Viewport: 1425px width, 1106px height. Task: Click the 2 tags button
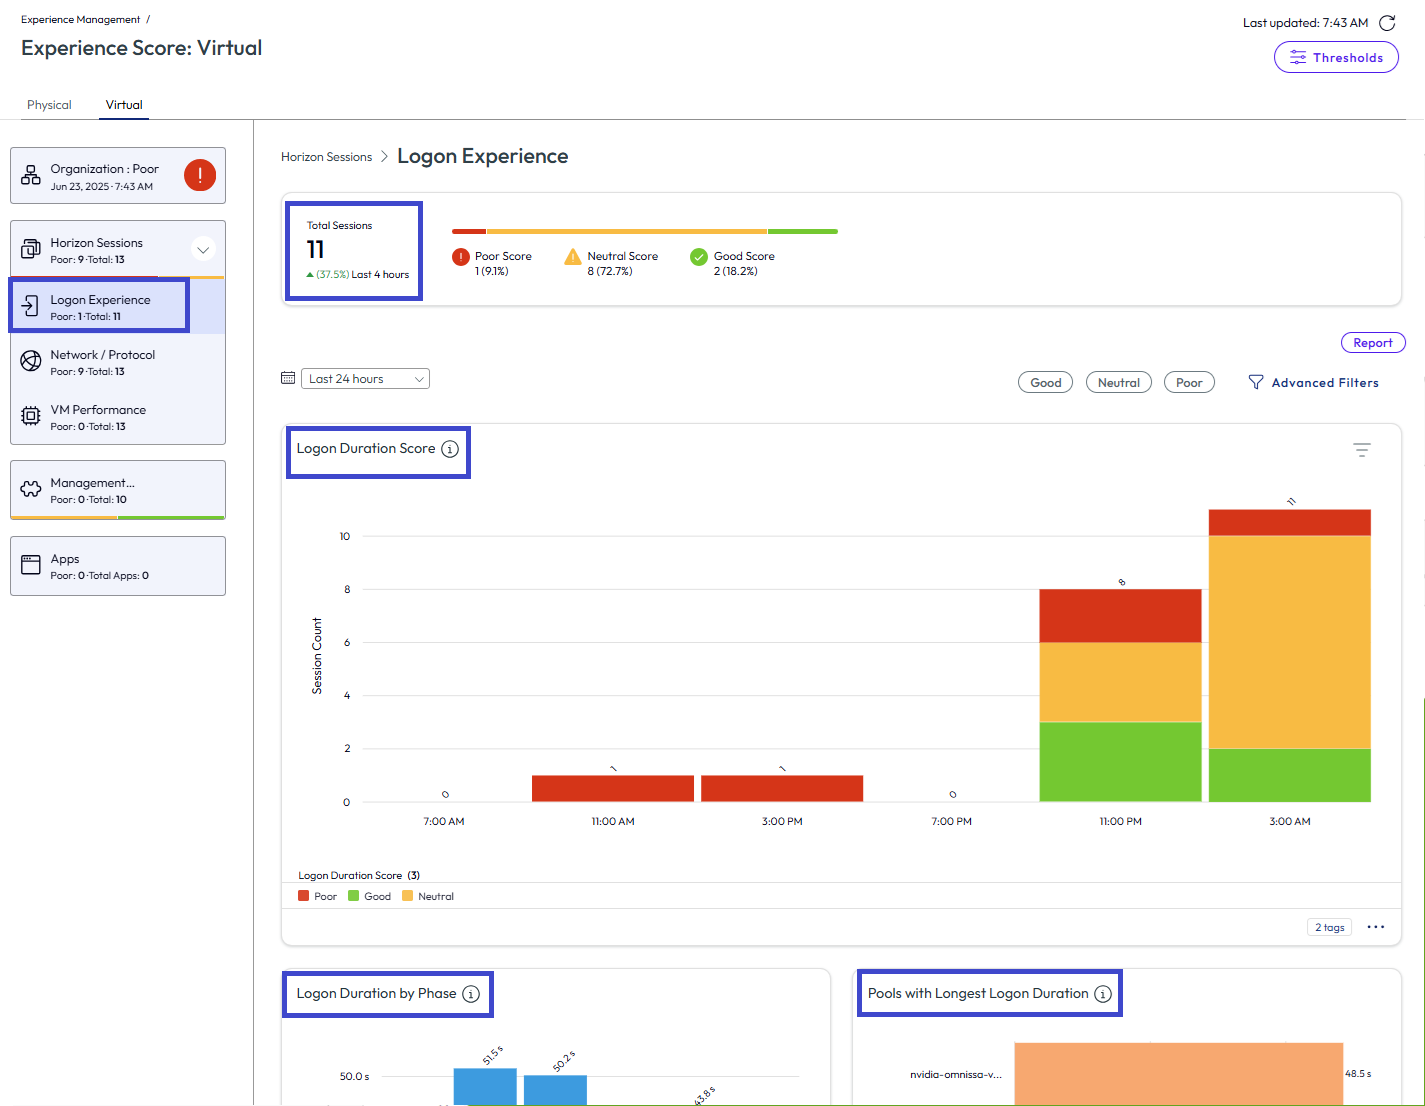[1330, 927]
